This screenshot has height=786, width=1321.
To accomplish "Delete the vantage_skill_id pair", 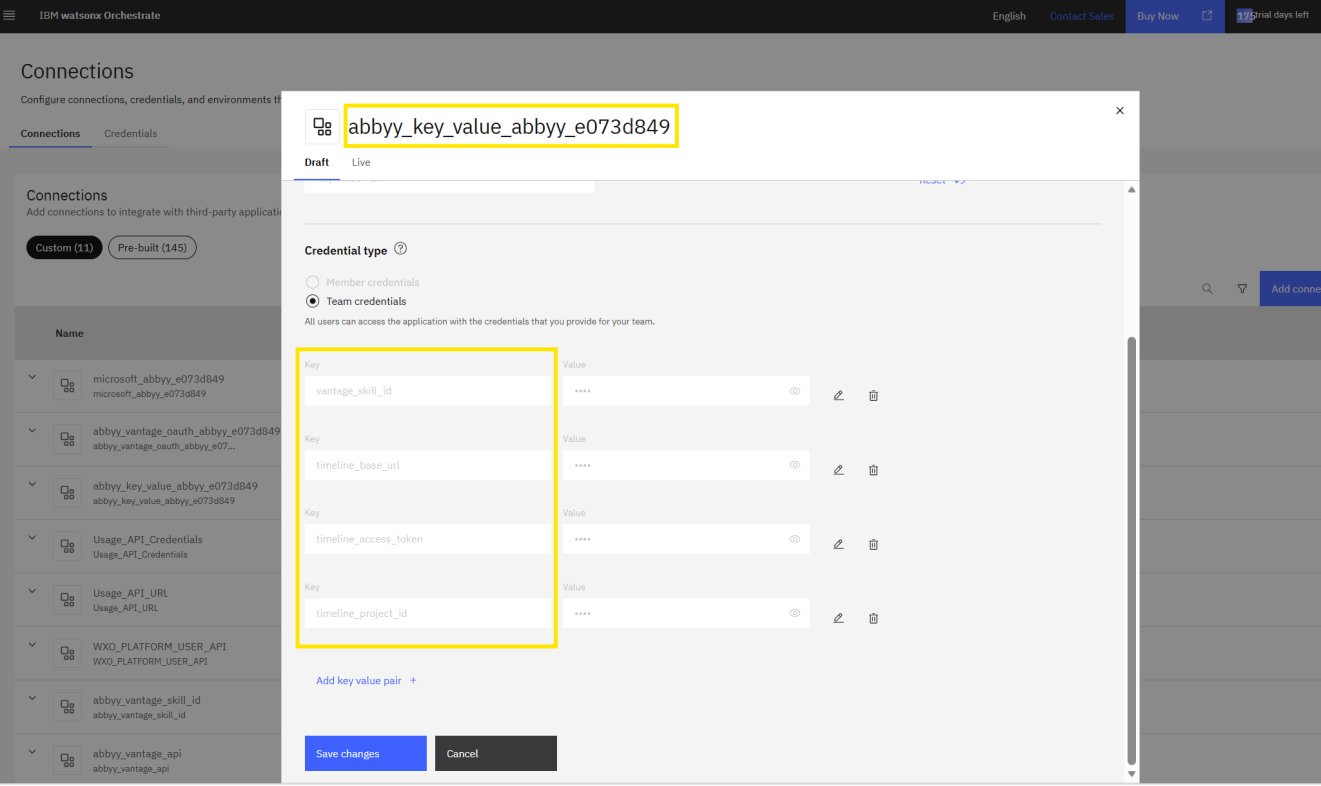I will [873, 395].
